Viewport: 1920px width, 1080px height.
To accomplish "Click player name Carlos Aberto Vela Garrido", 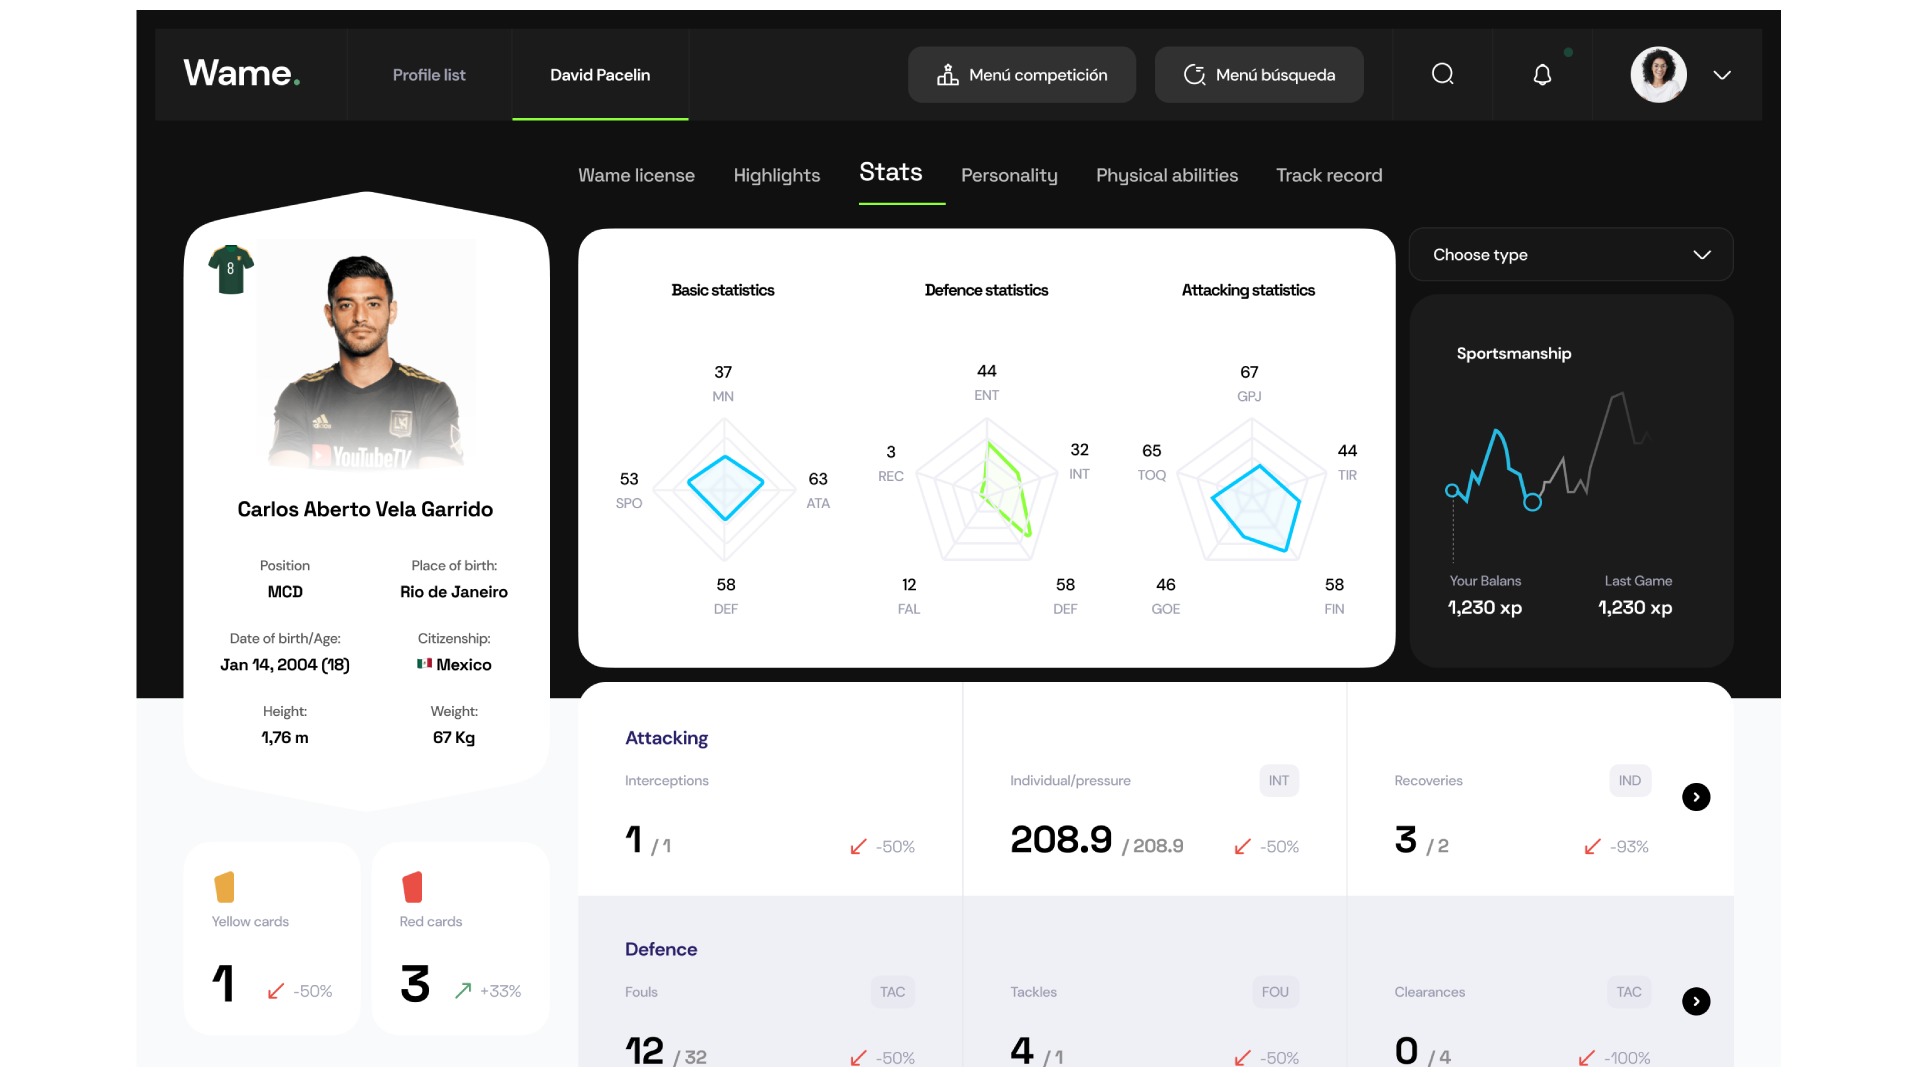I will coord(365,509).
